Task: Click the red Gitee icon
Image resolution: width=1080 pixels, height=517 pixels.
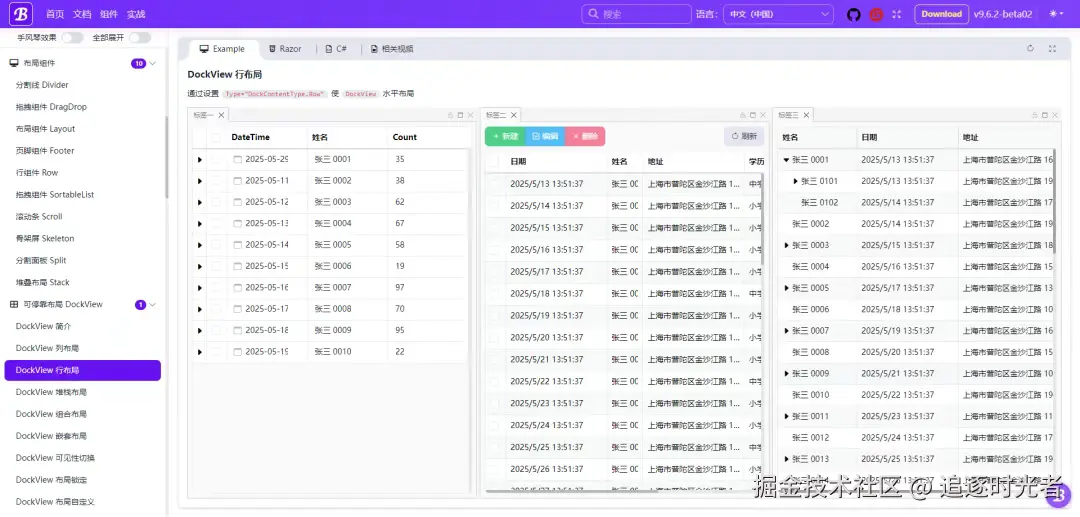Action: point(876,14)
